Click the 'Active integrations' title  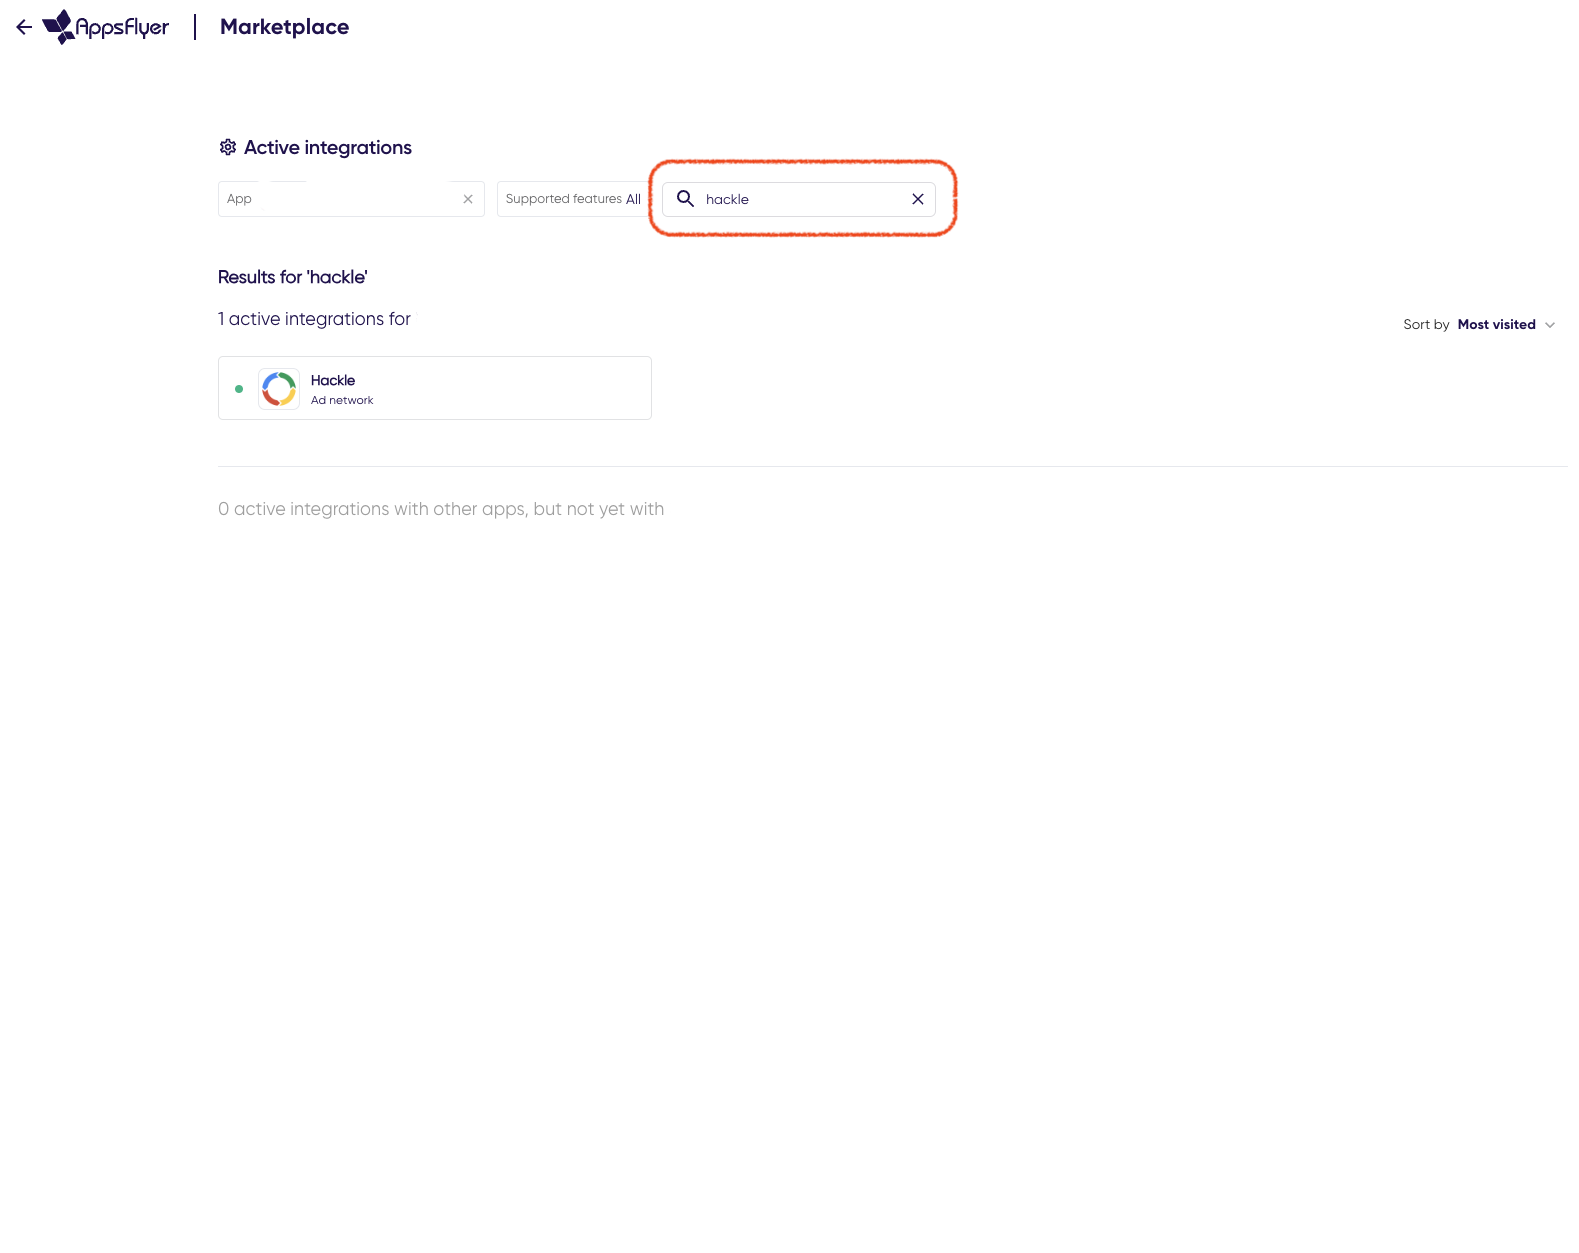click(x=328, y=147)
